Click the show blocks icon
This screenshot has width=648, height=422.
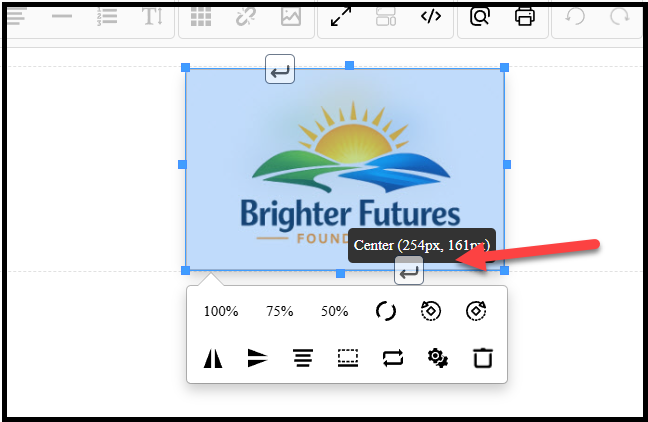pyautogui.click(x=386, y=17)
